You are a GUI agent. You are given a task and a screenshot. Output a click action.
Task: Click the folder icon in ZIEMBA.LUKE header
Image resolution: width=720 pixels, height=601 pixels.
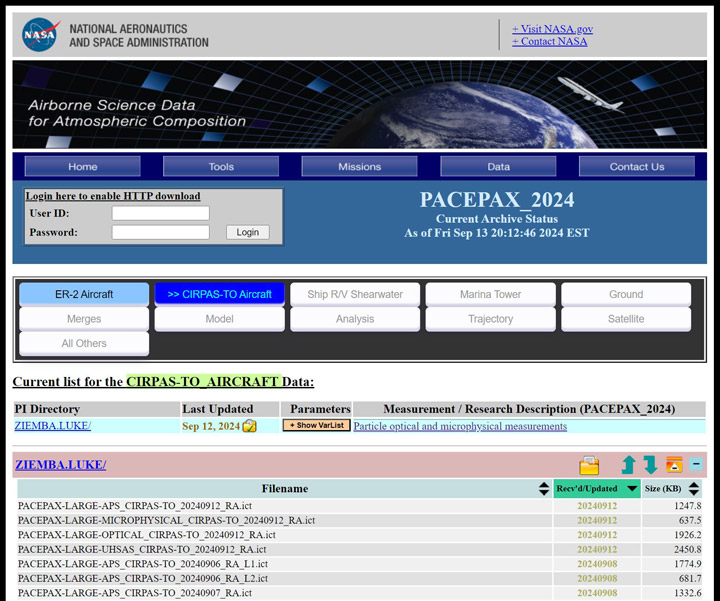(x=589, y=466)
